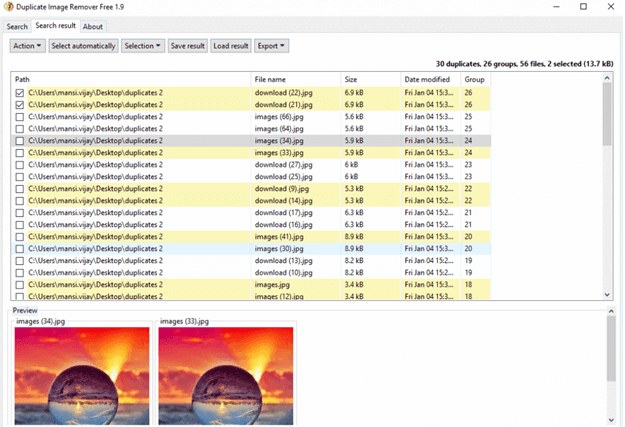This screenshot has width=625, height=427.
Task: Expand the Selection dropdown
Action: [143, 46]
